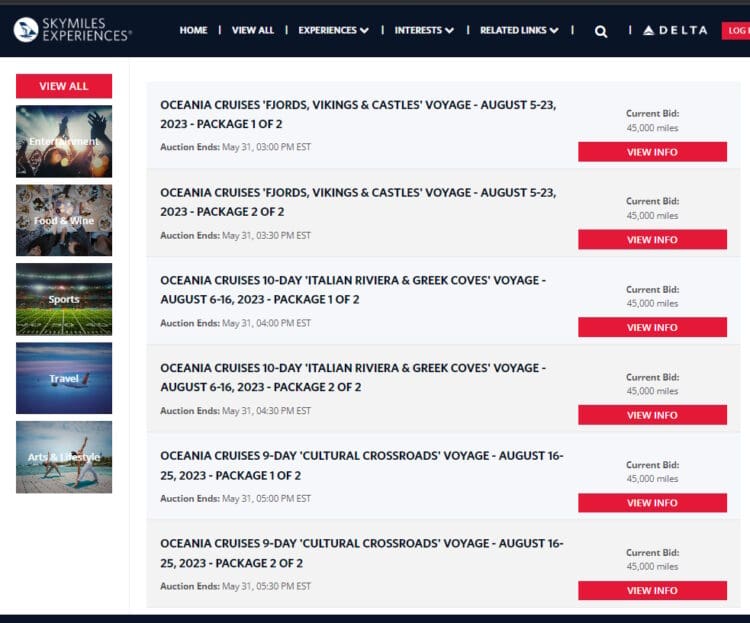This screenshot has height=623, width=750.
Task: Go to the Home menu item
Action: 193,30
